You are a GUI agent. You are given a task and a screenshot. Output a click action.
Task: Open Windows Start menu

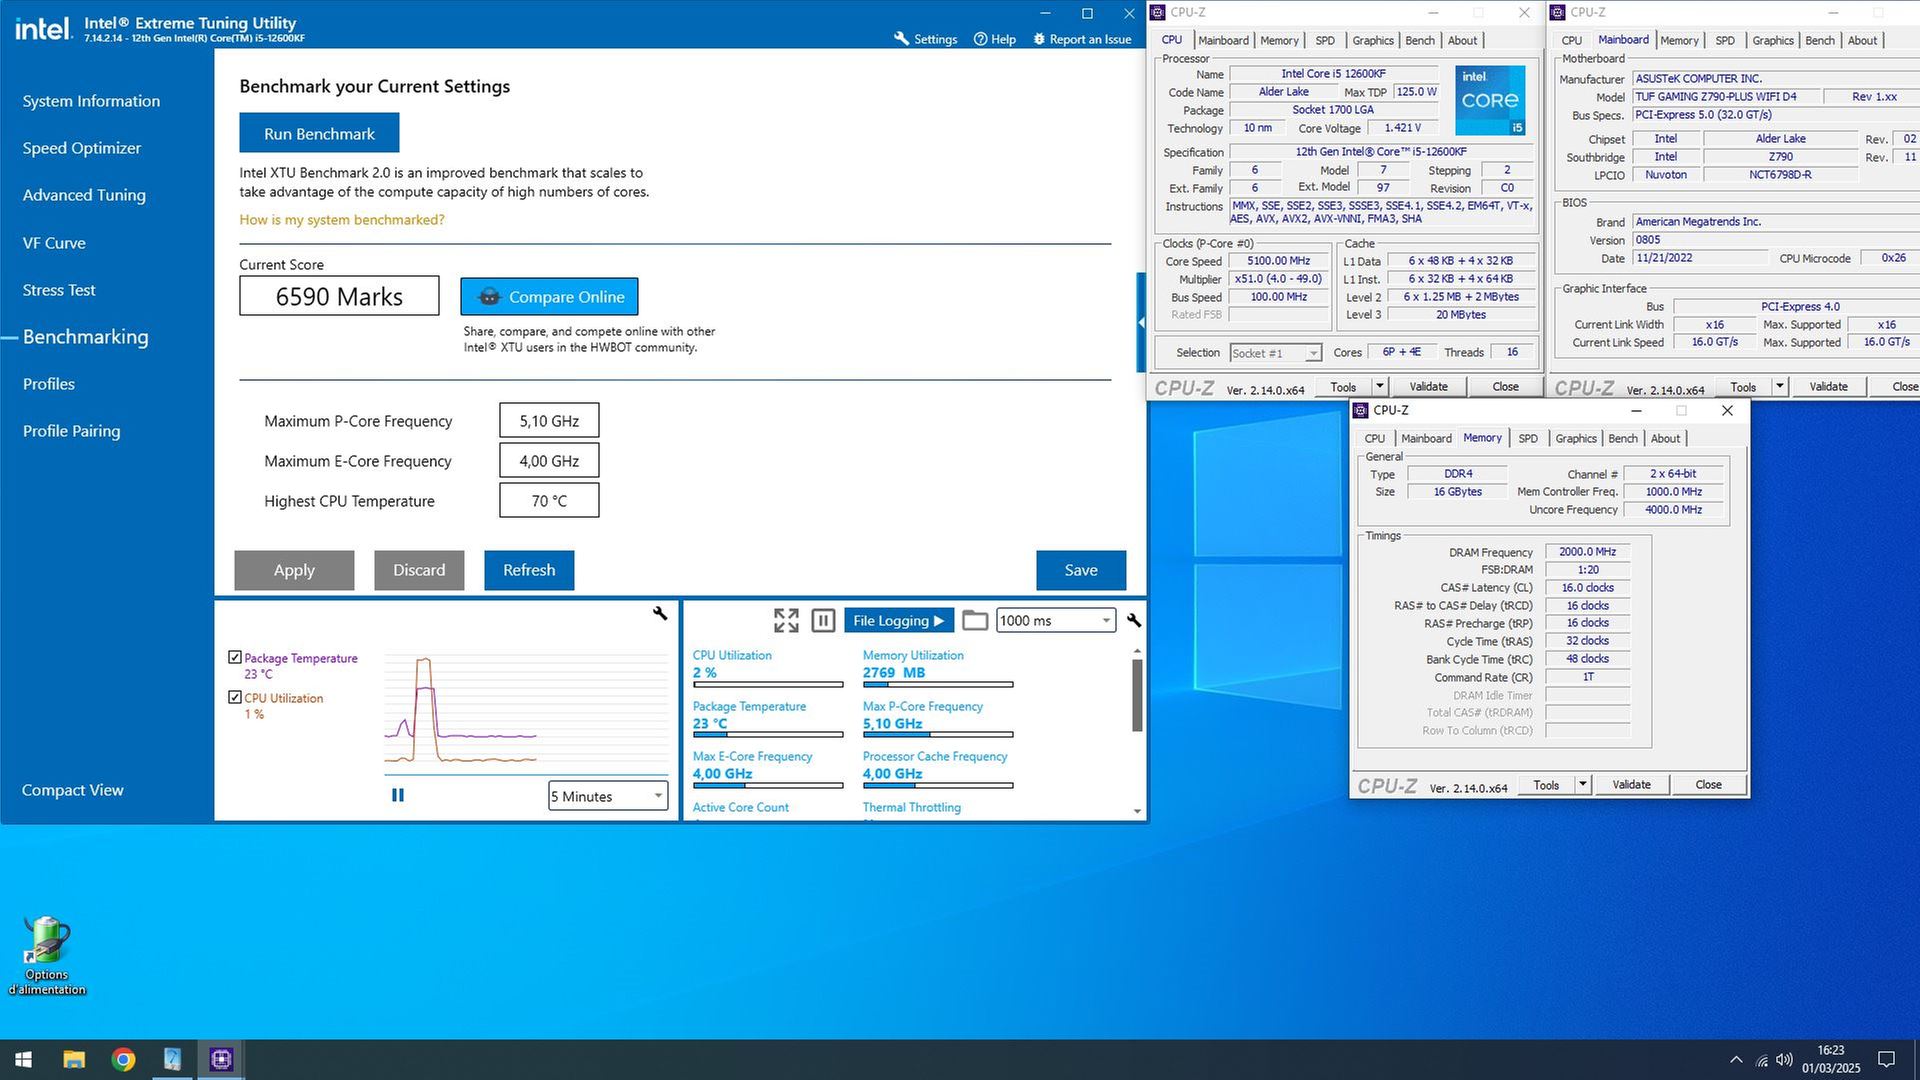pos(24,1059)
